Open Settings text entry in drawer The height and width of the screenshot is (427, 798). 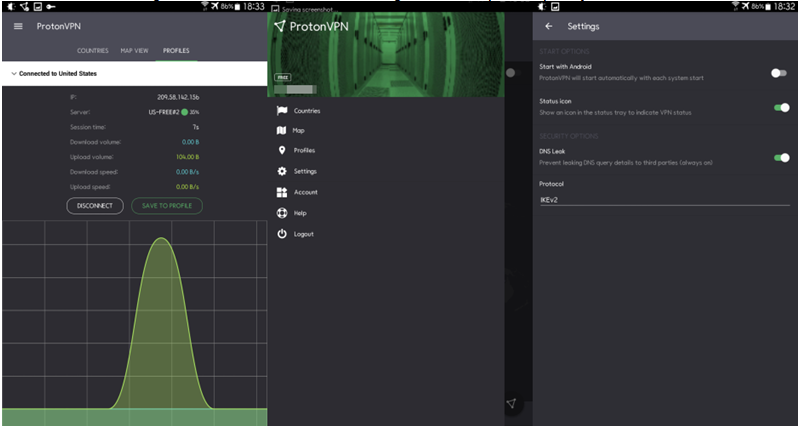click(x=305, y=172)
